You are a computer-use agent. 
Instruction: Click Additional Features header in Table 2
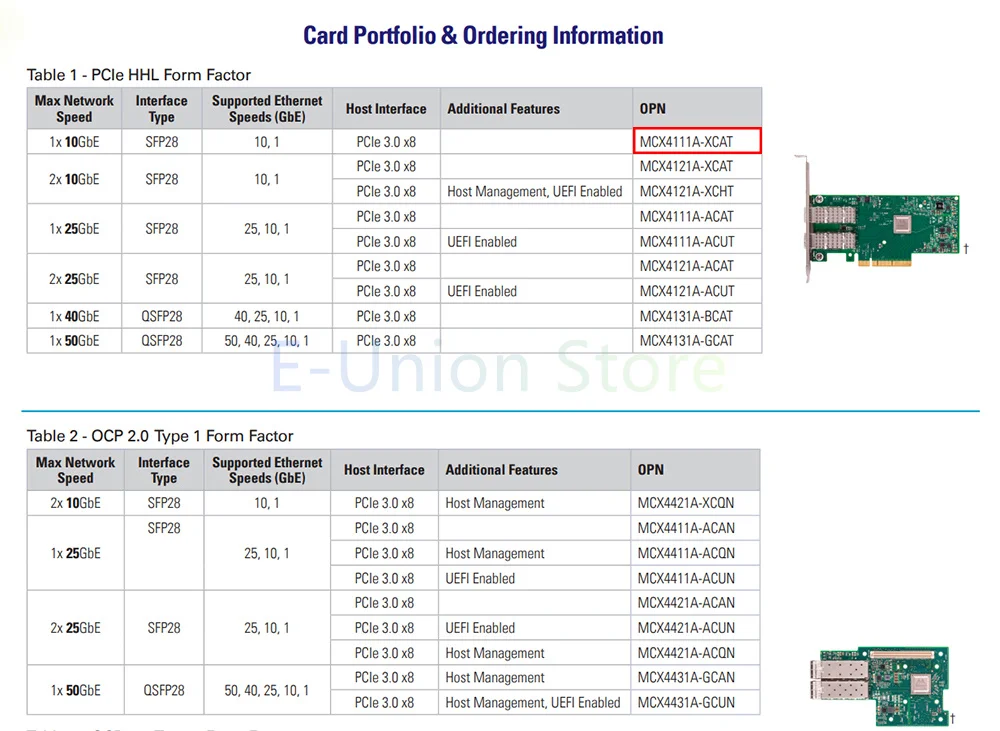click(501, 470)
